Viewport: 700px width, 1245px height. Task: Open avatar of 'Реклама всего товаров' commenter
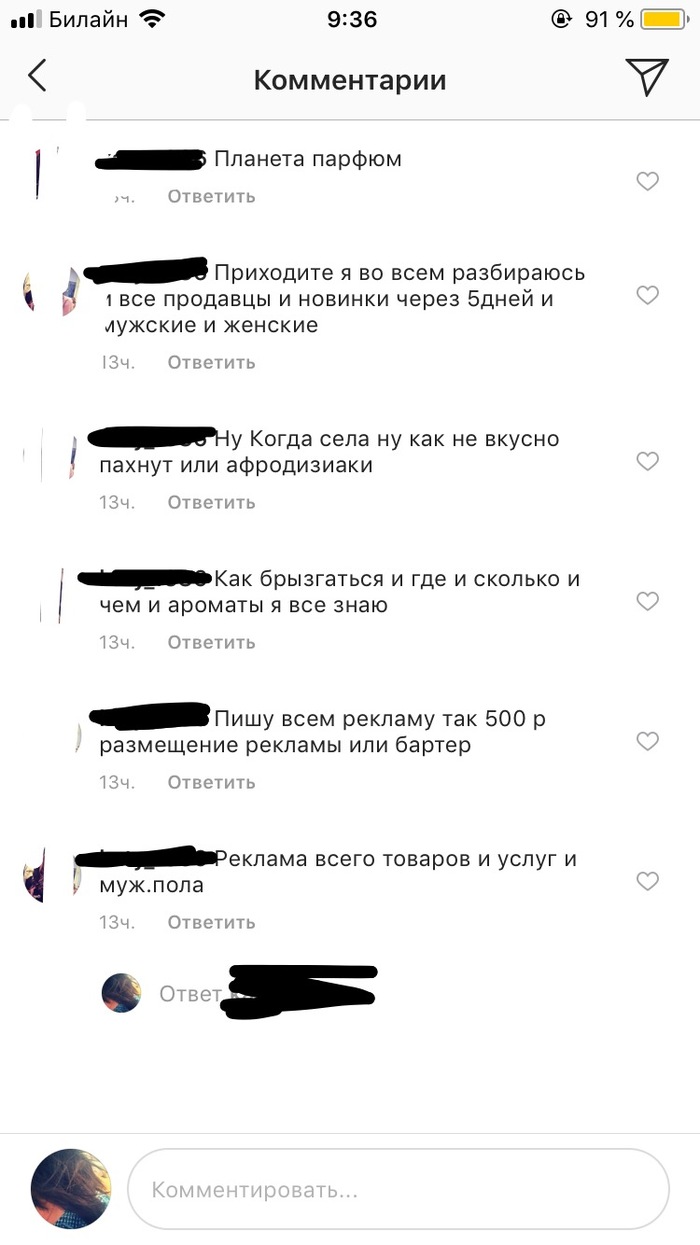point(50,877)
